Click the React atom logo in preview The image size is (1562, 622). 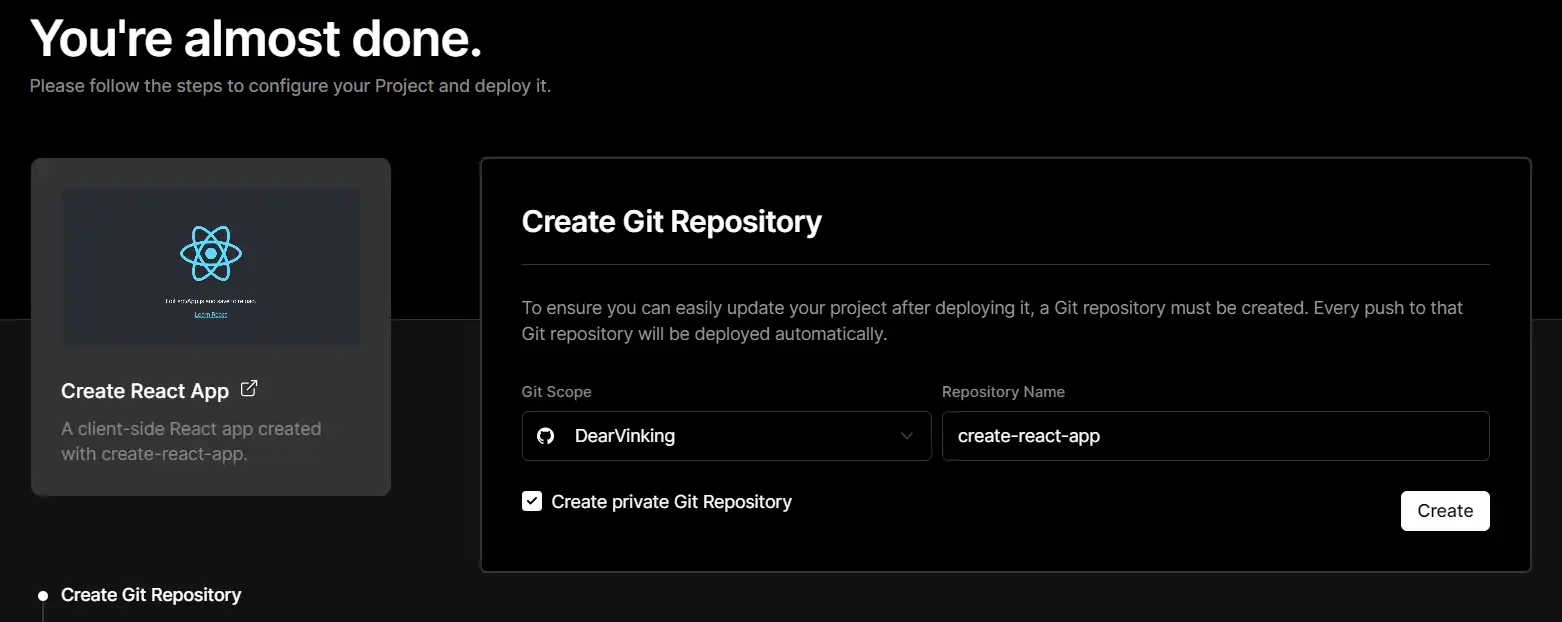211,254
